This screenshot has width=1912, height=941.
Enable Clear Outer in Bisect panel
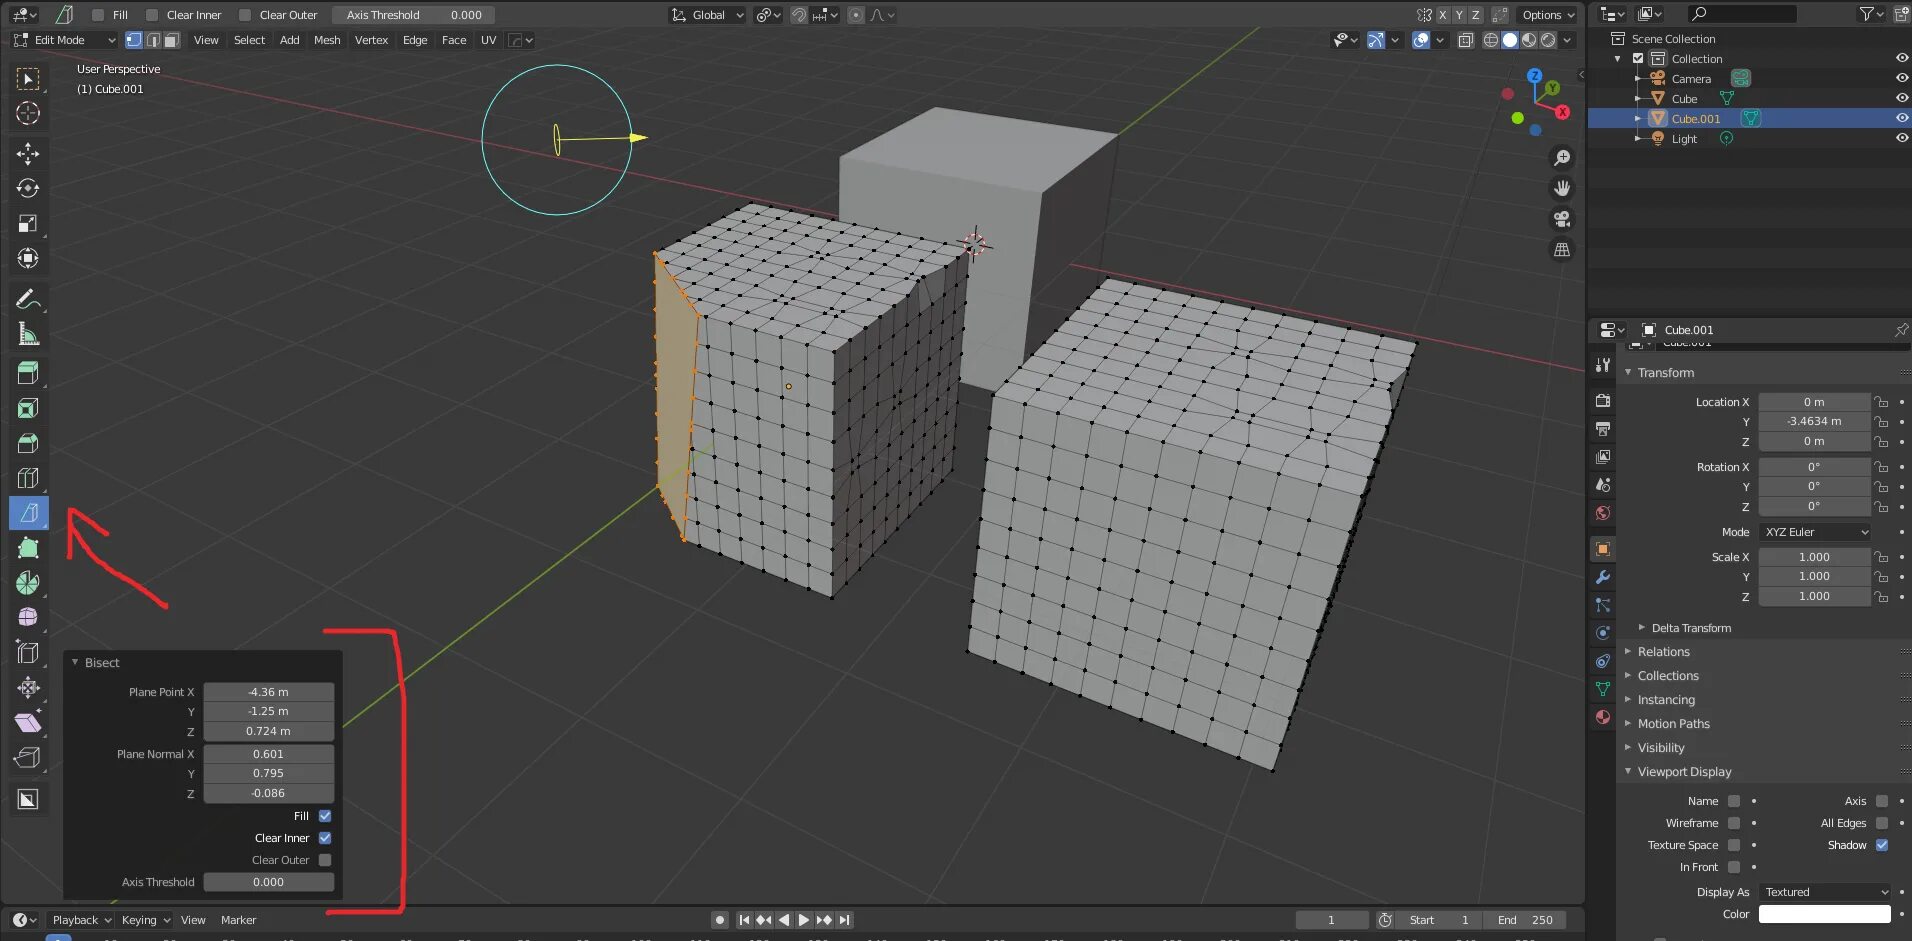325,860
